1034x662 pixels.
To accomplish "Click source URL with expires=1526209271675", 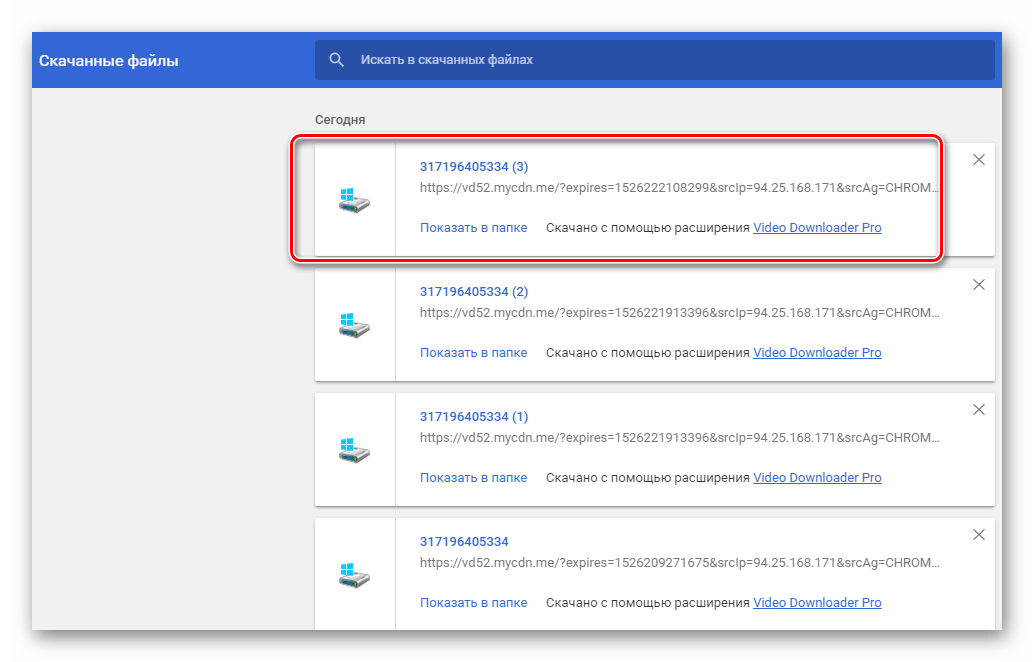I will click(x=679, y=562).
